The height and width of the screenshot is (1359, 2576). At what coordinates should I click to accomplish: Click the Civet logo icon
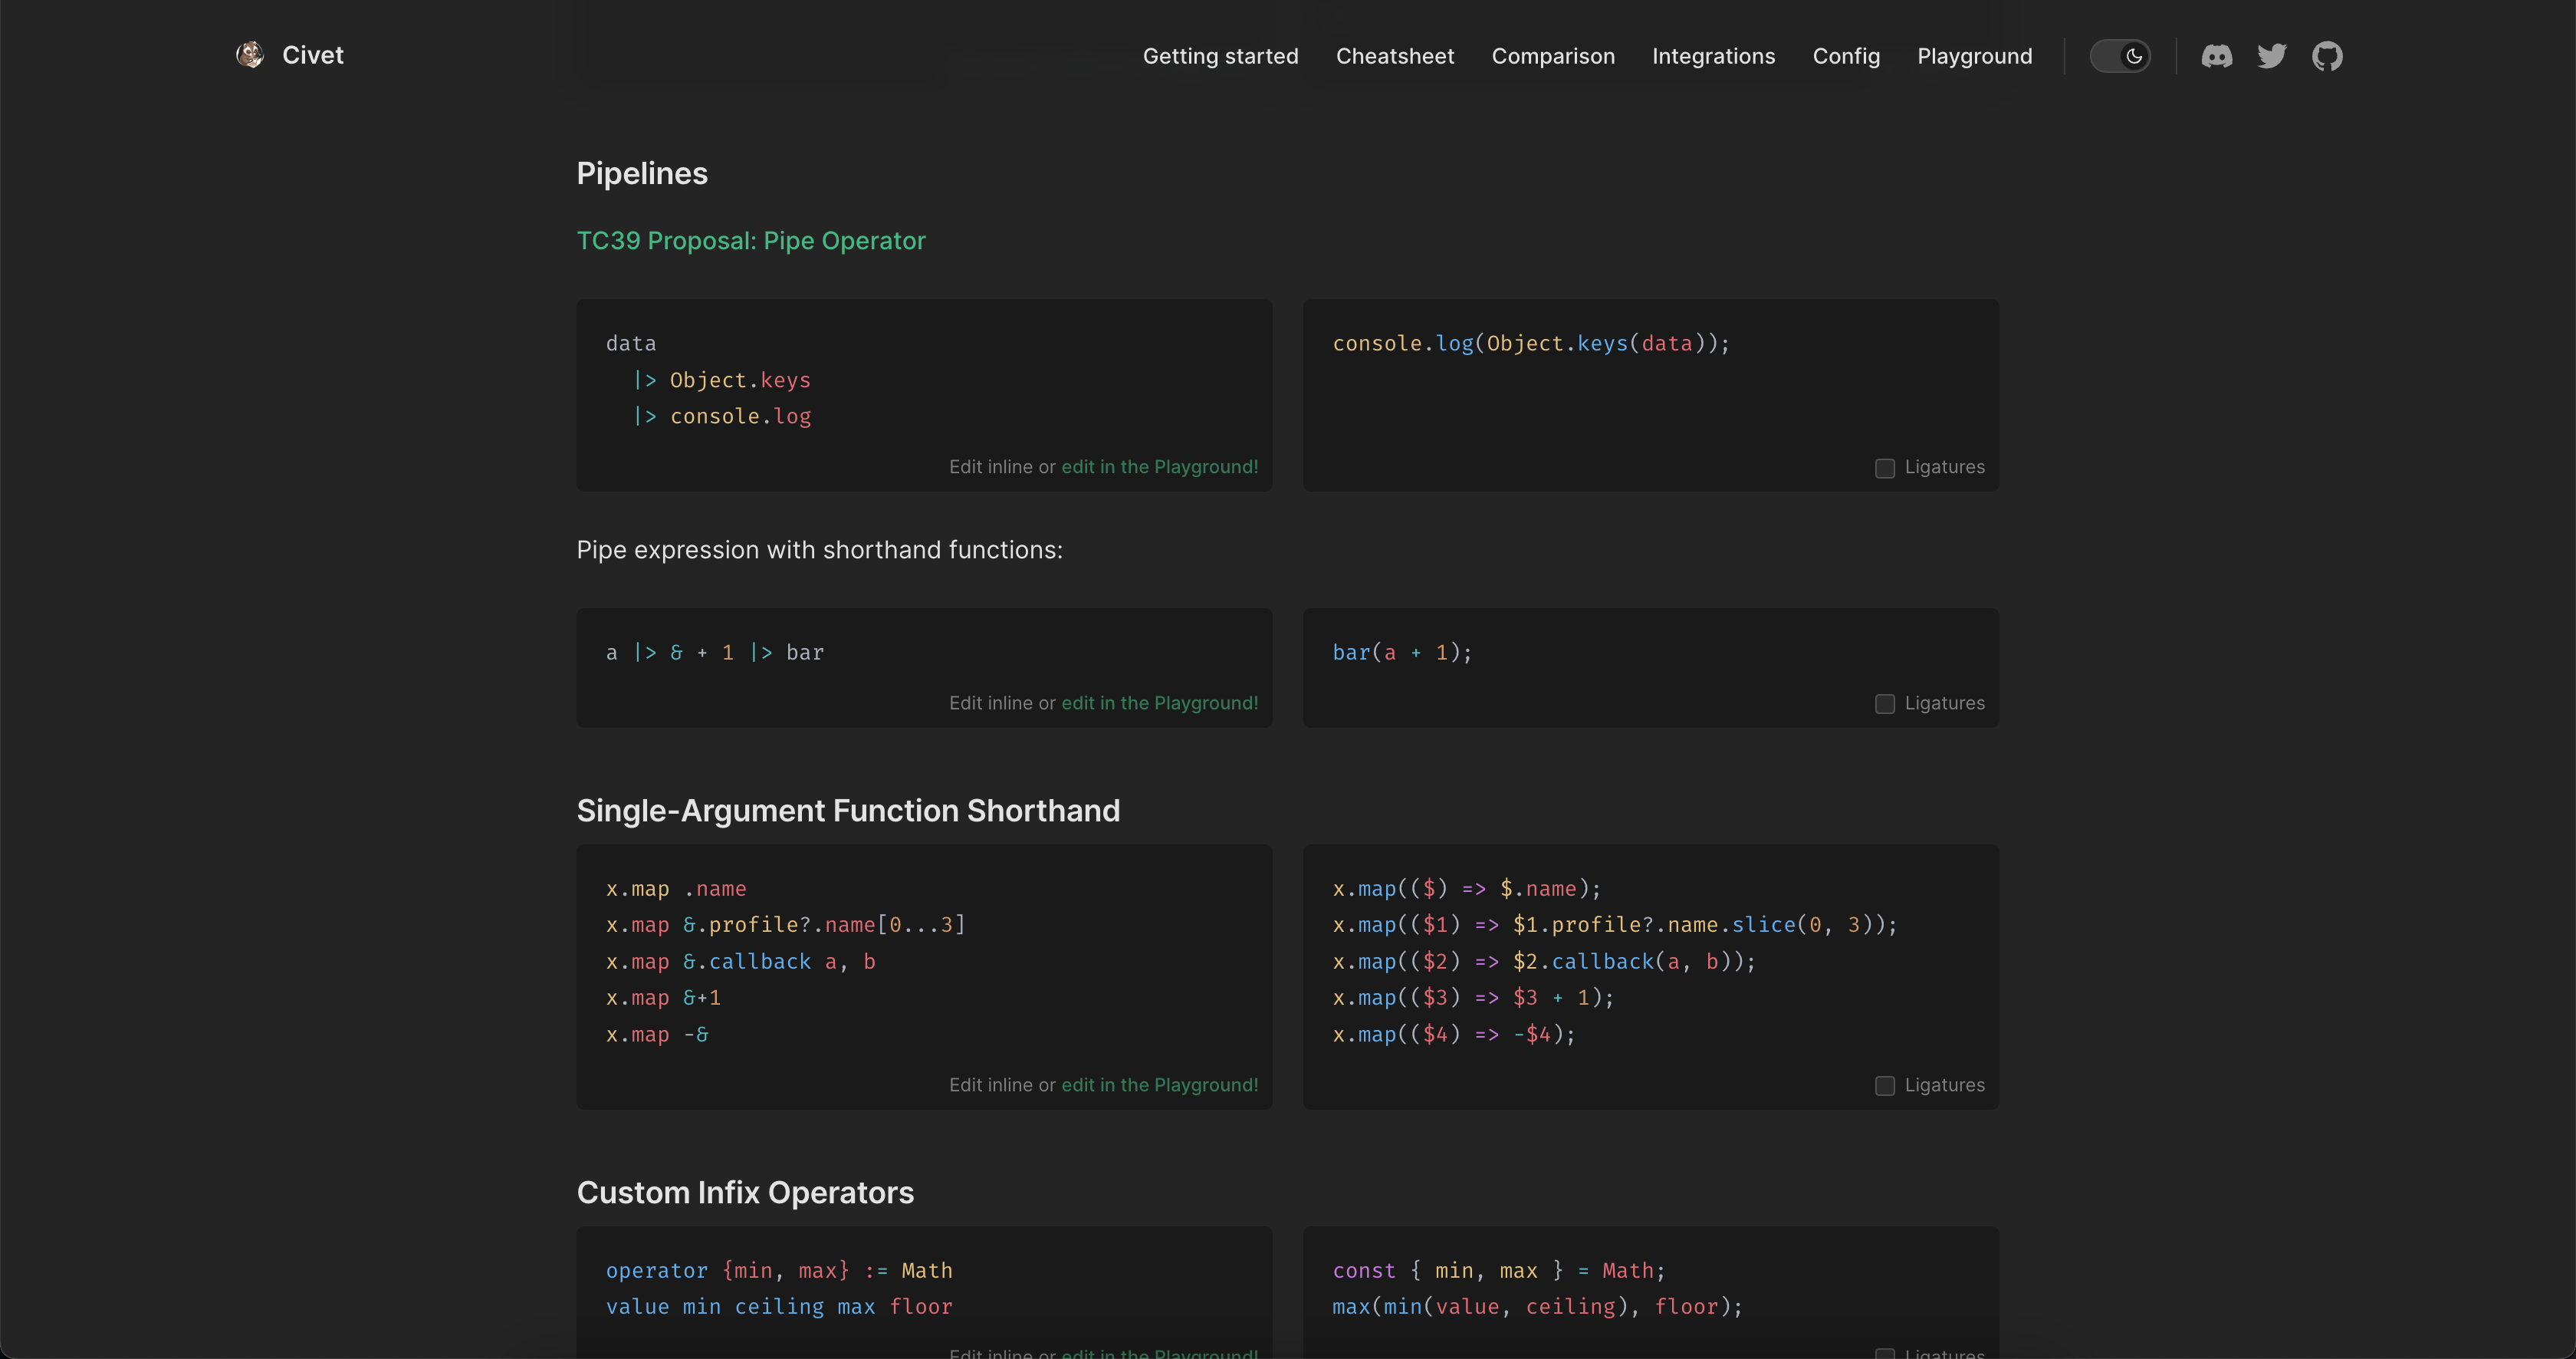[x=250, y=55]
